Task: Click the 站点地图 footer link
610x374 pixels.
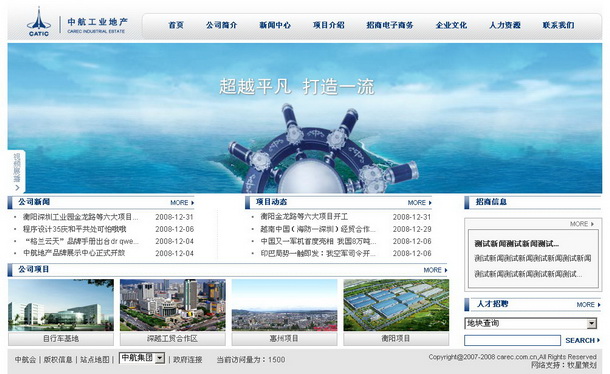Action: coord(95,360)
